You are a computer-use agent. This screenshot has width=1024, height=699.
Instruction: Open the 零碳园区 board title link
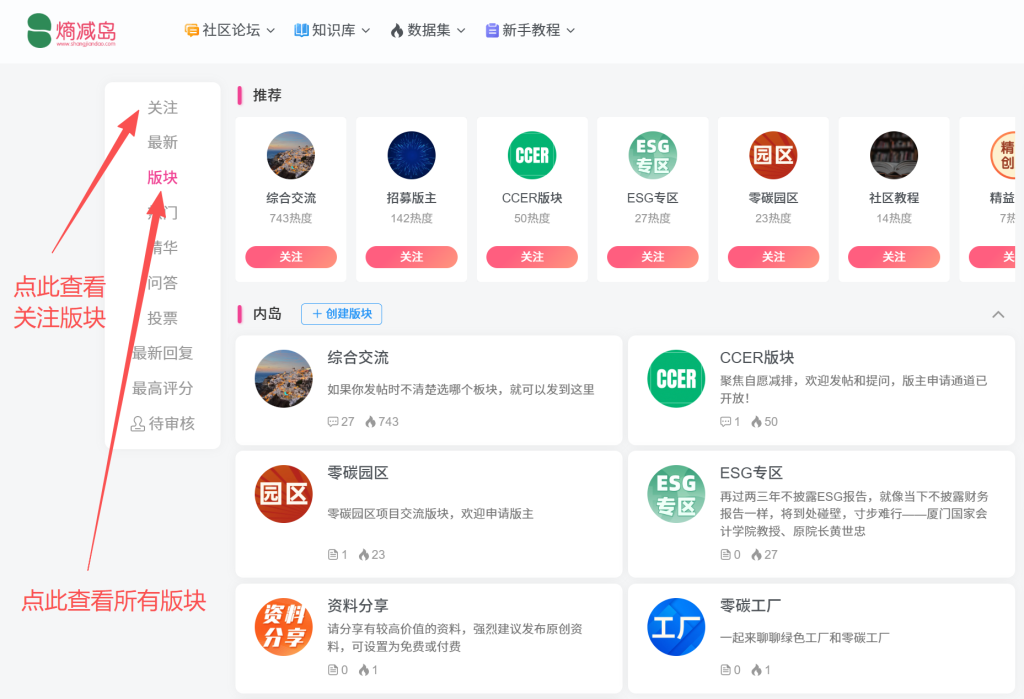(358, 473)
